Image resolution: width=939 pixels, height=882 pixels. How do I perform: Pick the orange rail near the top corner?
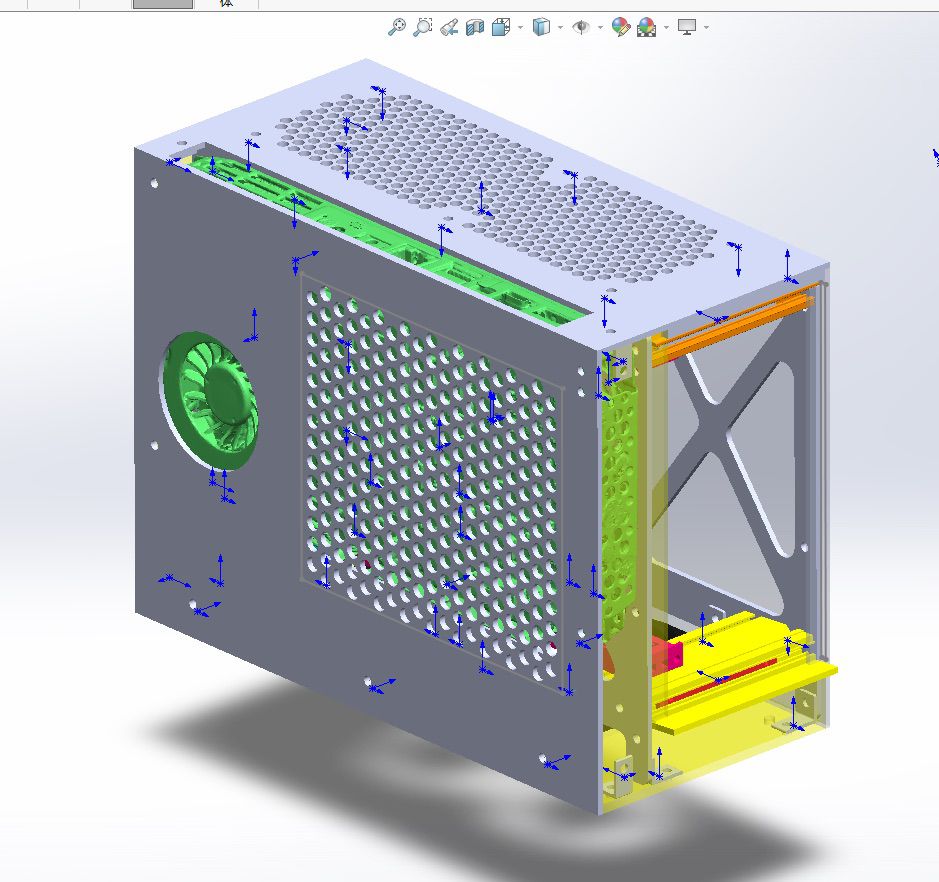point(730,317)
